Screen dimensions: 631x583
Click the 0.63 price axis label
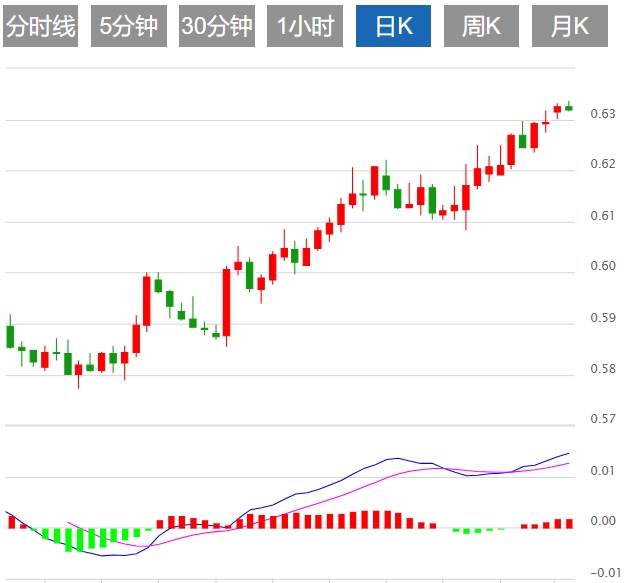(603, 114)
